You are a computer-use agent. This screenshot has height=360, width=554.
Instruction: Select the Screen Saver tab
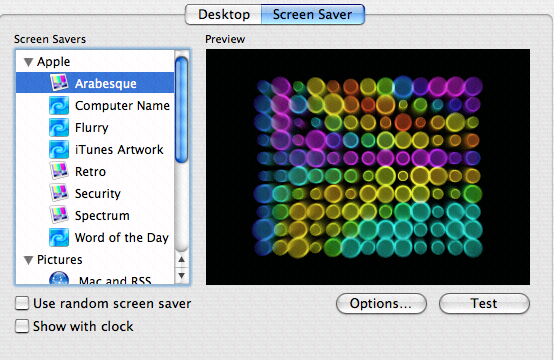[313, 14]
